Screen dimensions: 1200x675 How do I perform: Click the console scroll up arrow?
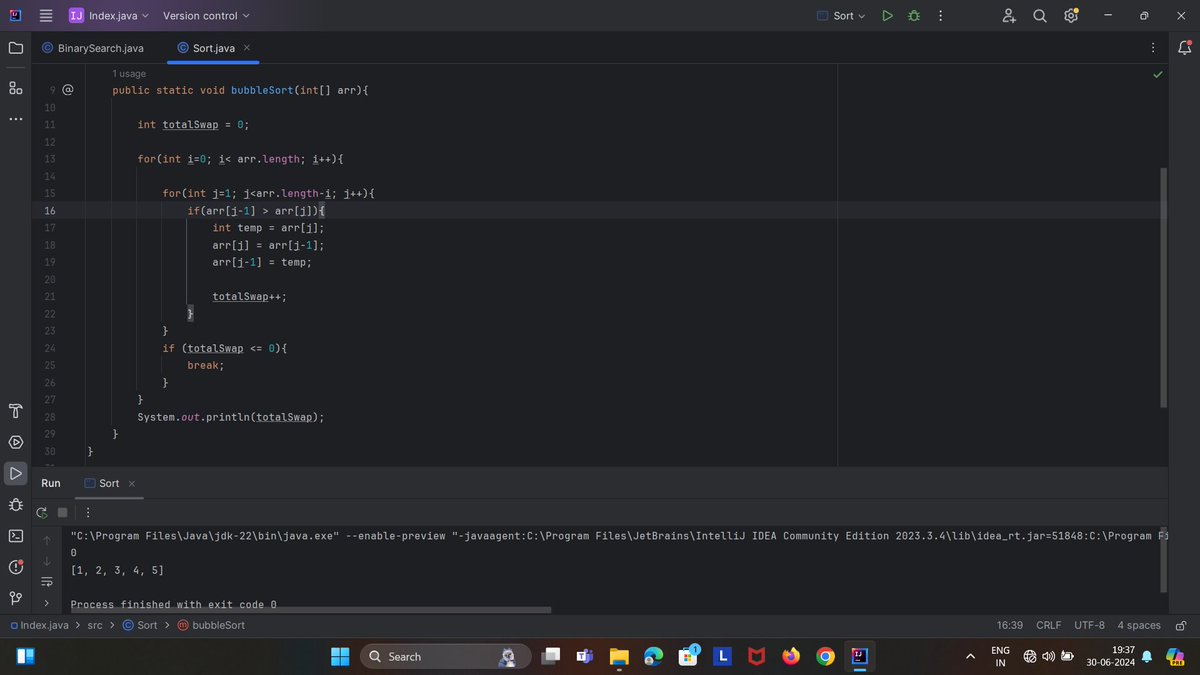point(46,540)
